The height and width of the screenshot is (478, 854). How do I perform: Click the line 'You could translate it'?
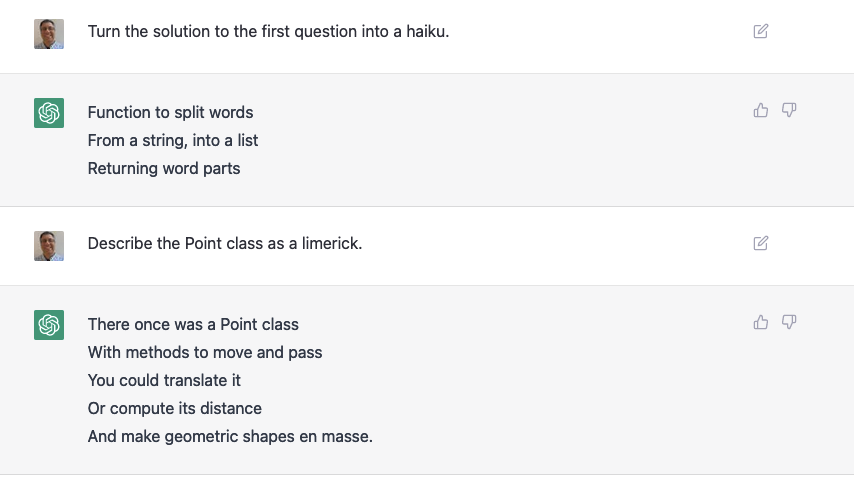coord(164,380)
